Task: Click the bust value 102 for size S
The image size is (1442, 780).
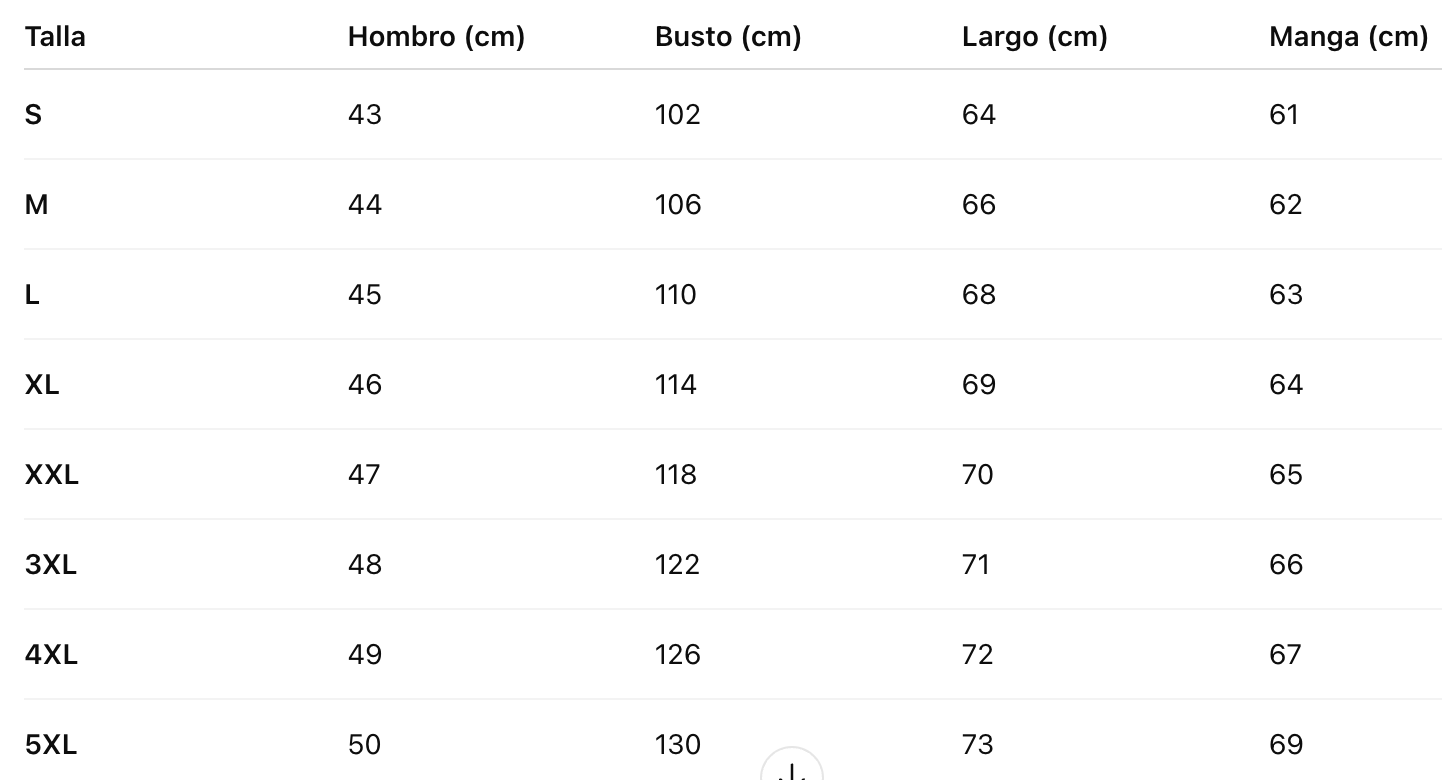Action: [x=677, y=115]
